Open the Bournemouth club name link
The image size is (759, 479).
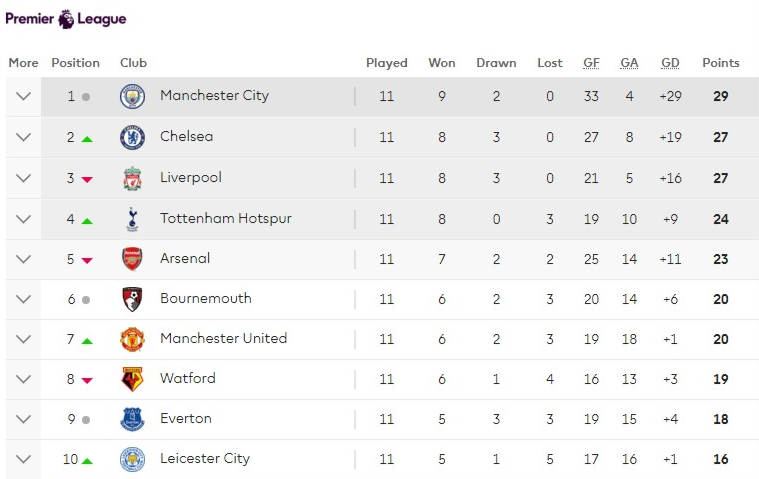point(205,298)
